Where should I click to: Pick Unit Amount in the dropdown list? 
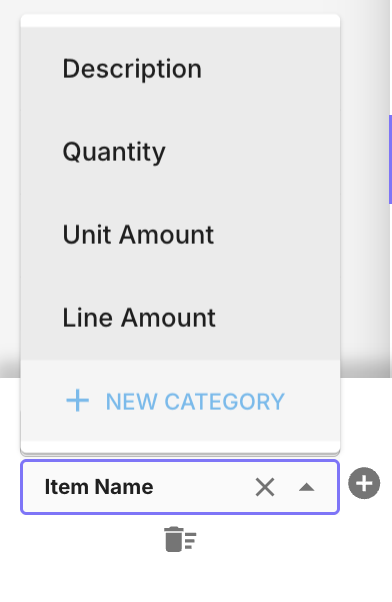point(180,235)
